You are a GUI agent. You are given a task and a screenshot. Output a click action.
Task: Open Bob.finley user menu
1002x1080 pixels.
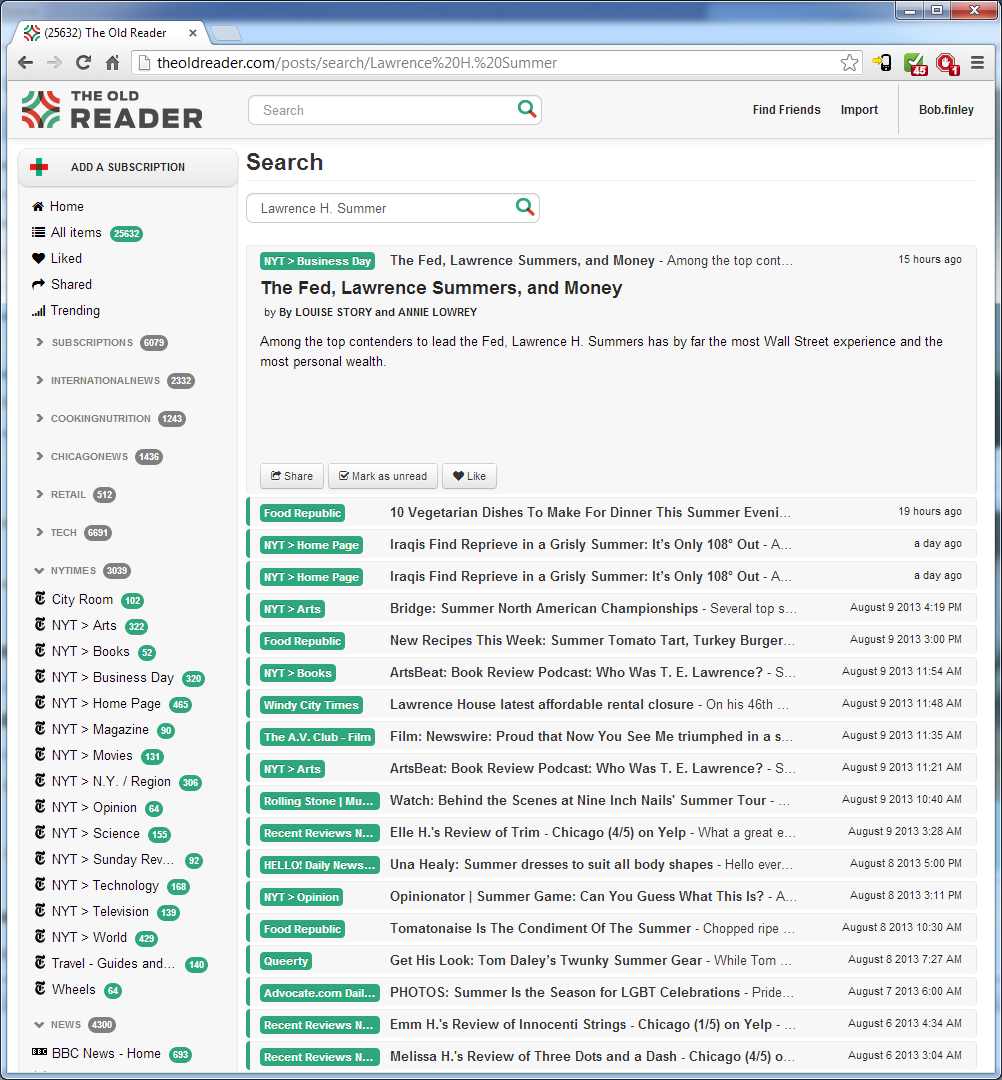click(946, 110)
